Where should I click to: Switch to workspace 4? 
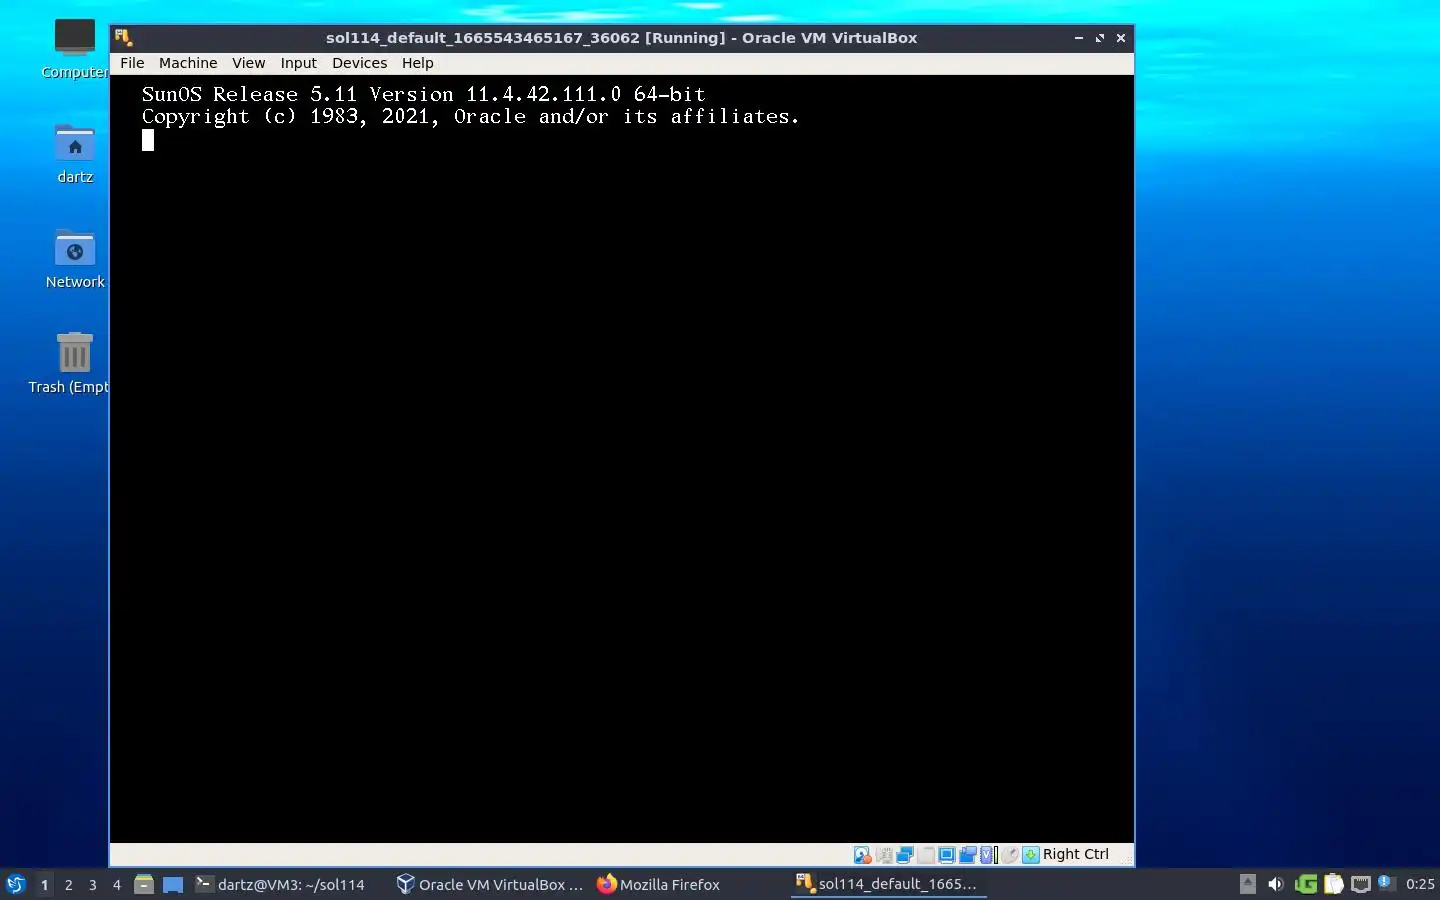[116, 885]
